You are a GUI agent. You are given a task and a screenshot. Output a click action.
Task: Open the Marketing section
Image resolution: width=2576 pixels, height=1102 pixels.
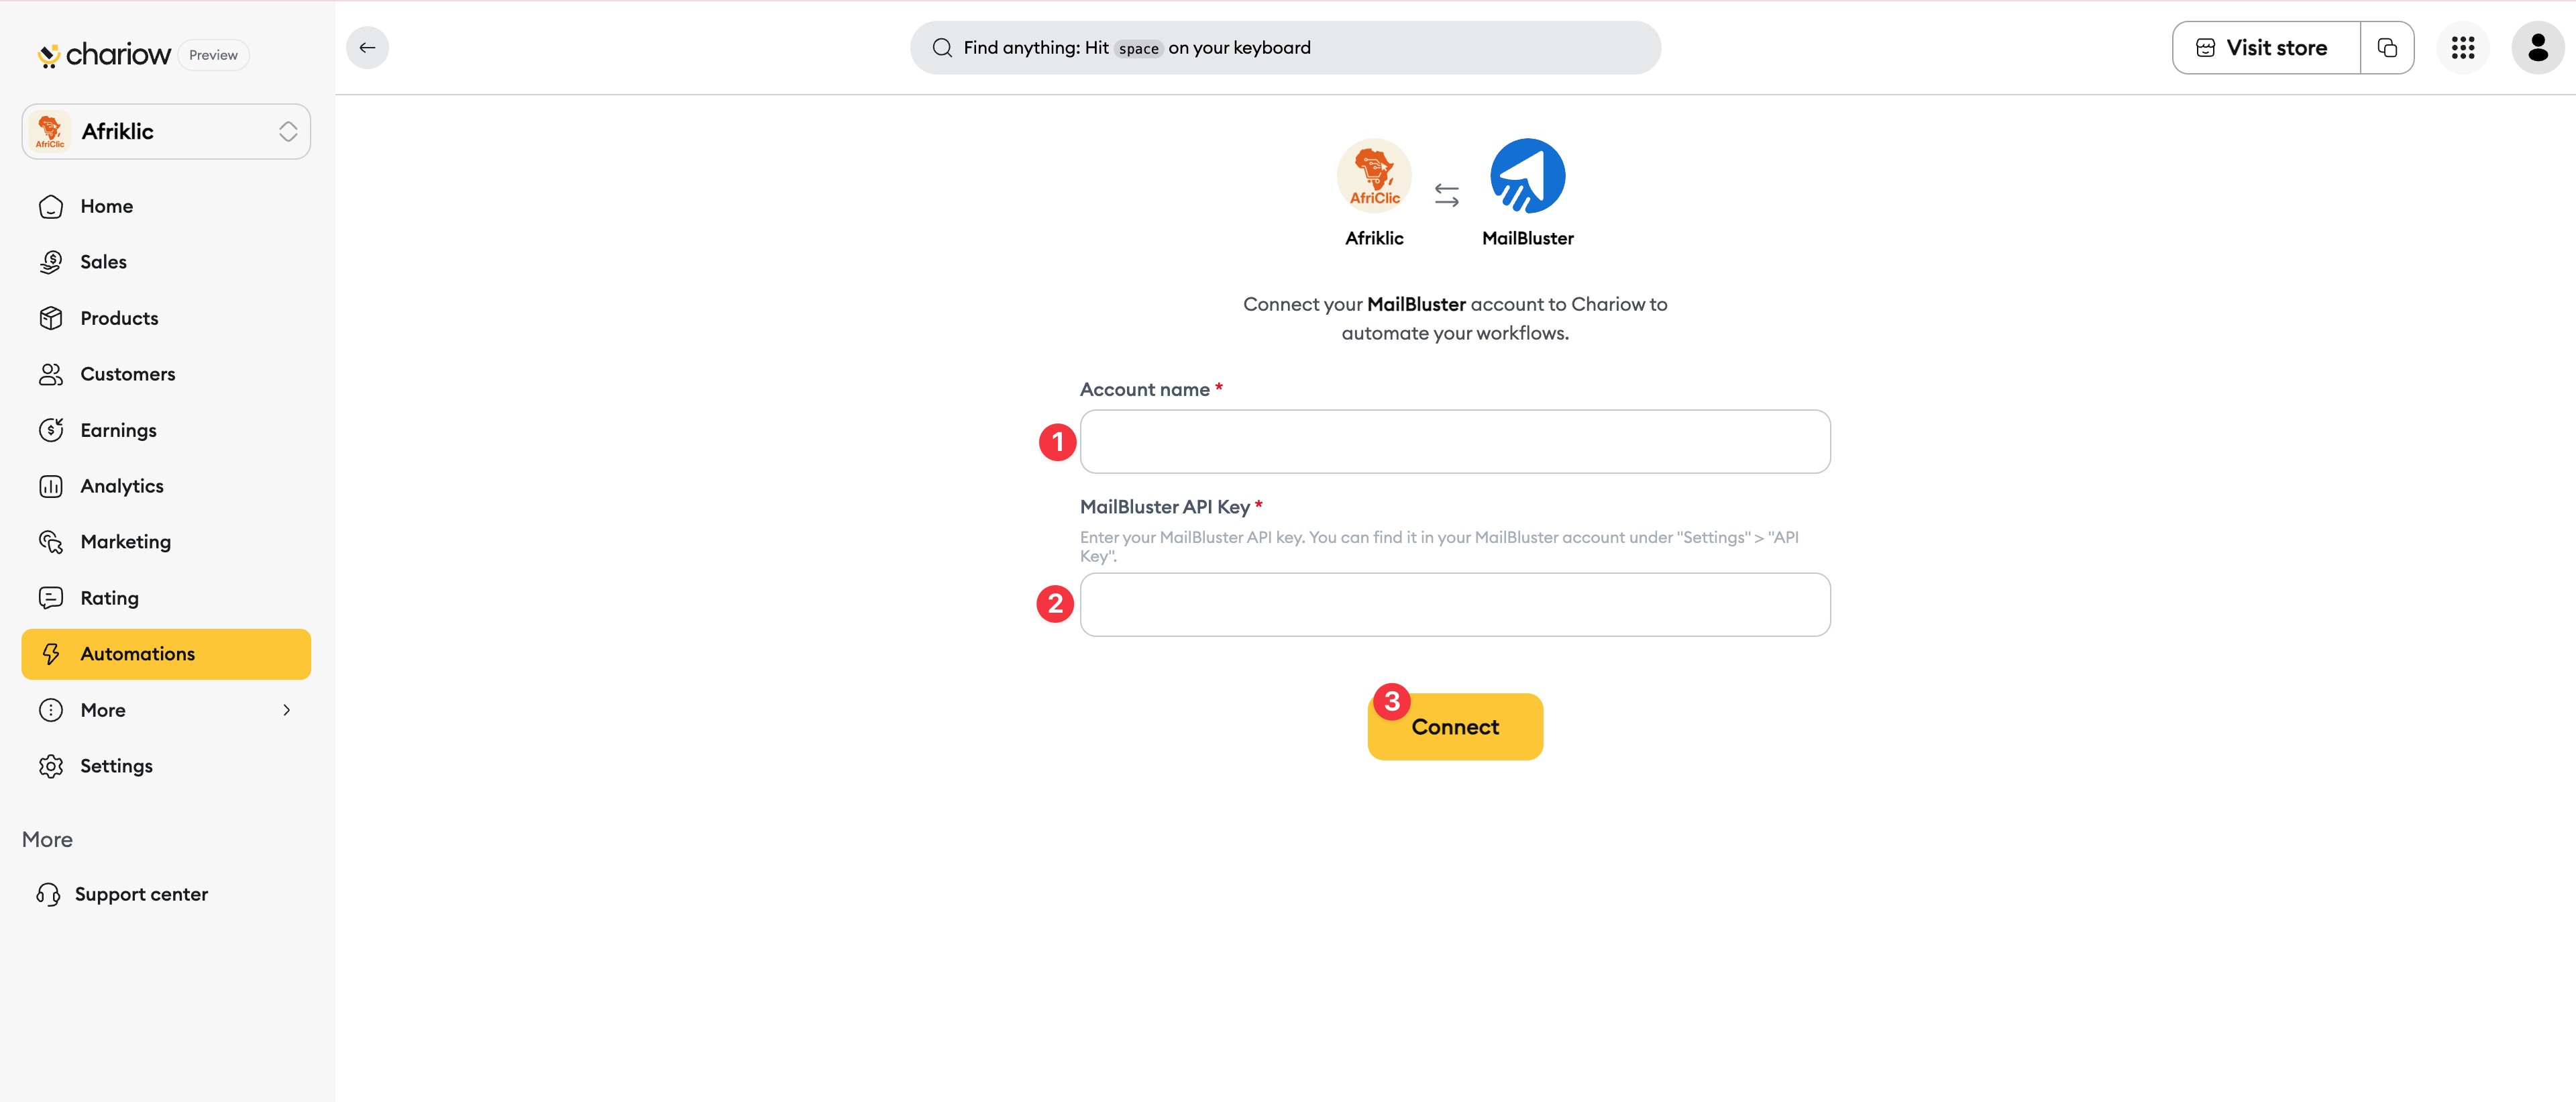click(x=166, y=542)
